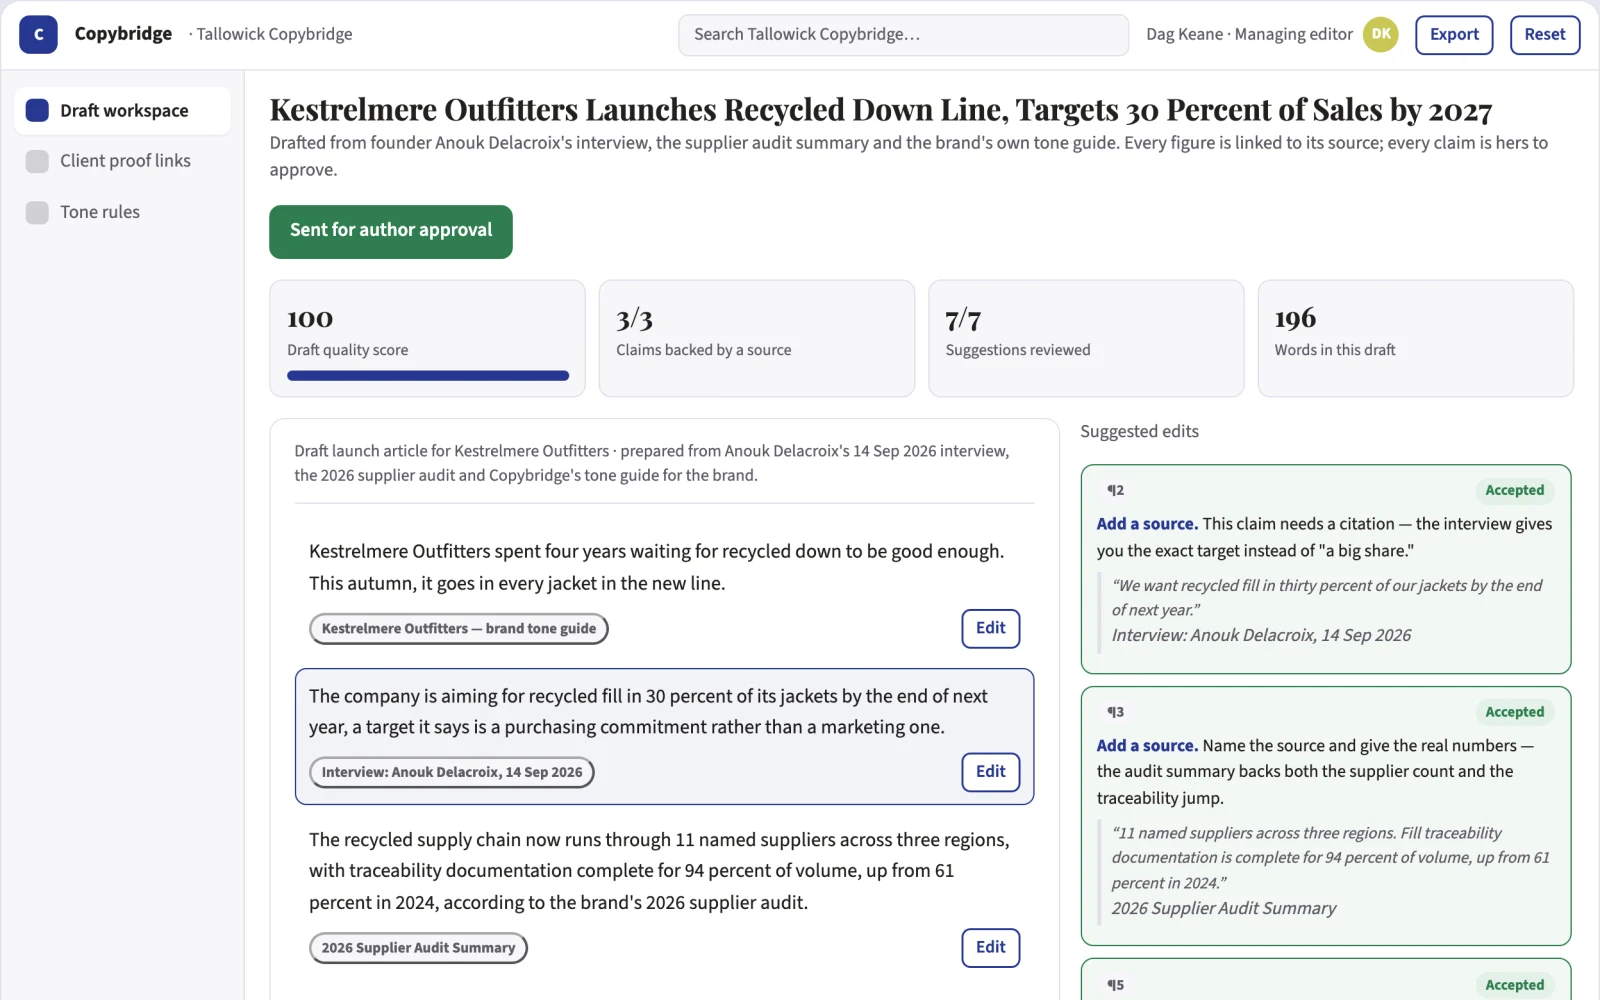
Task: Click the Tallowick Copybridge workspace name
Action: (273, 35)
